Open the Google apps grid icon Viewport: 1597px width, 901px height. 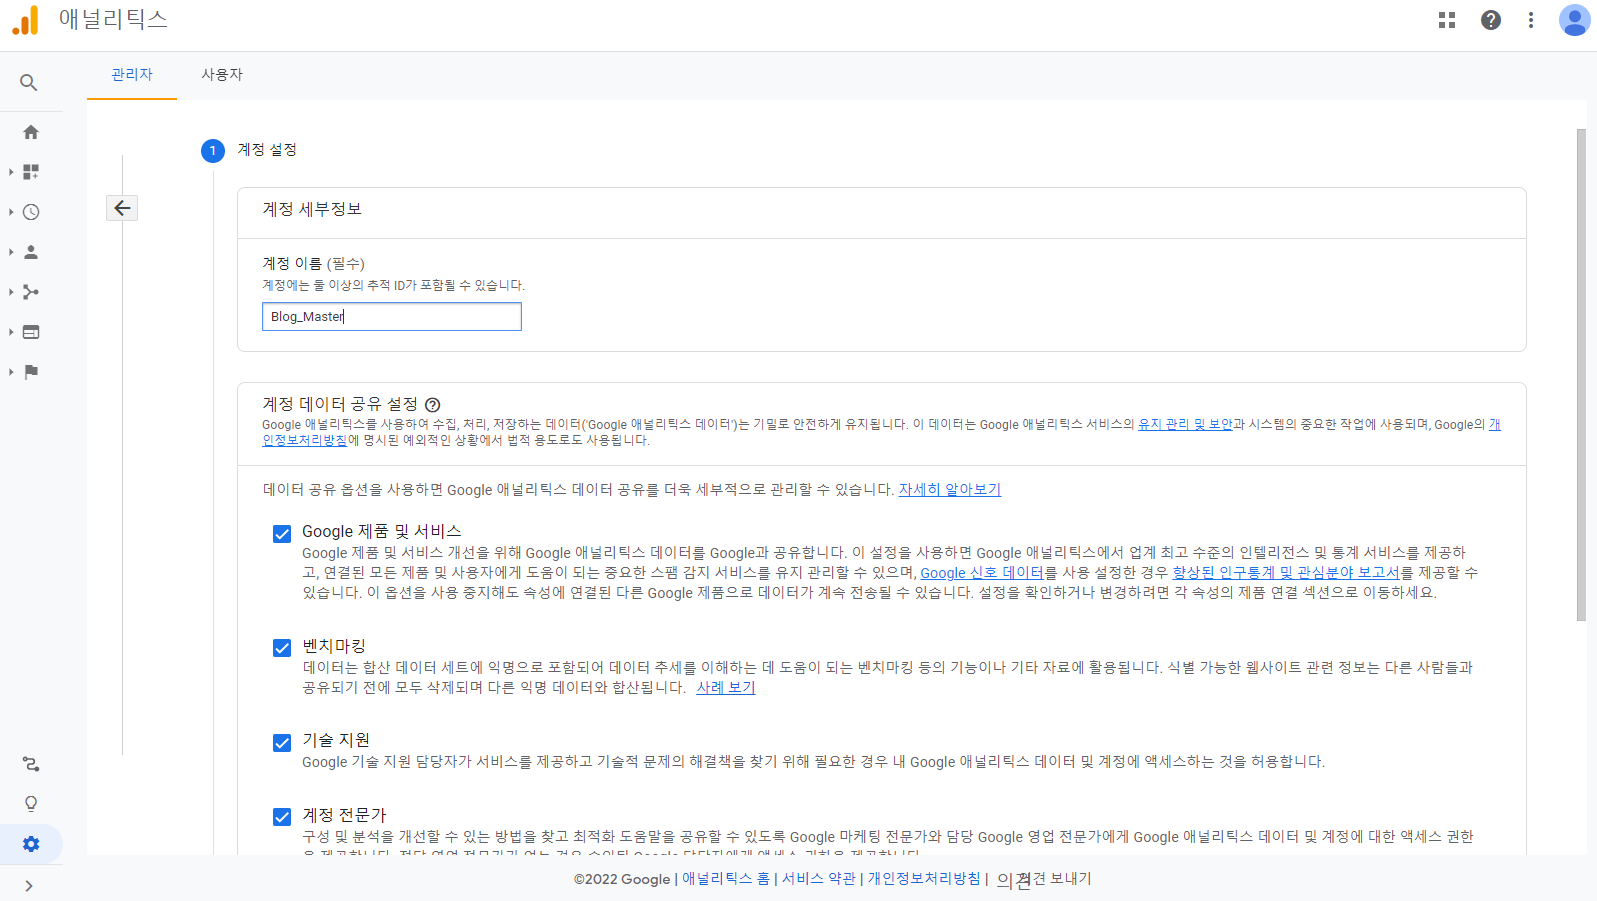point(1447,20)
